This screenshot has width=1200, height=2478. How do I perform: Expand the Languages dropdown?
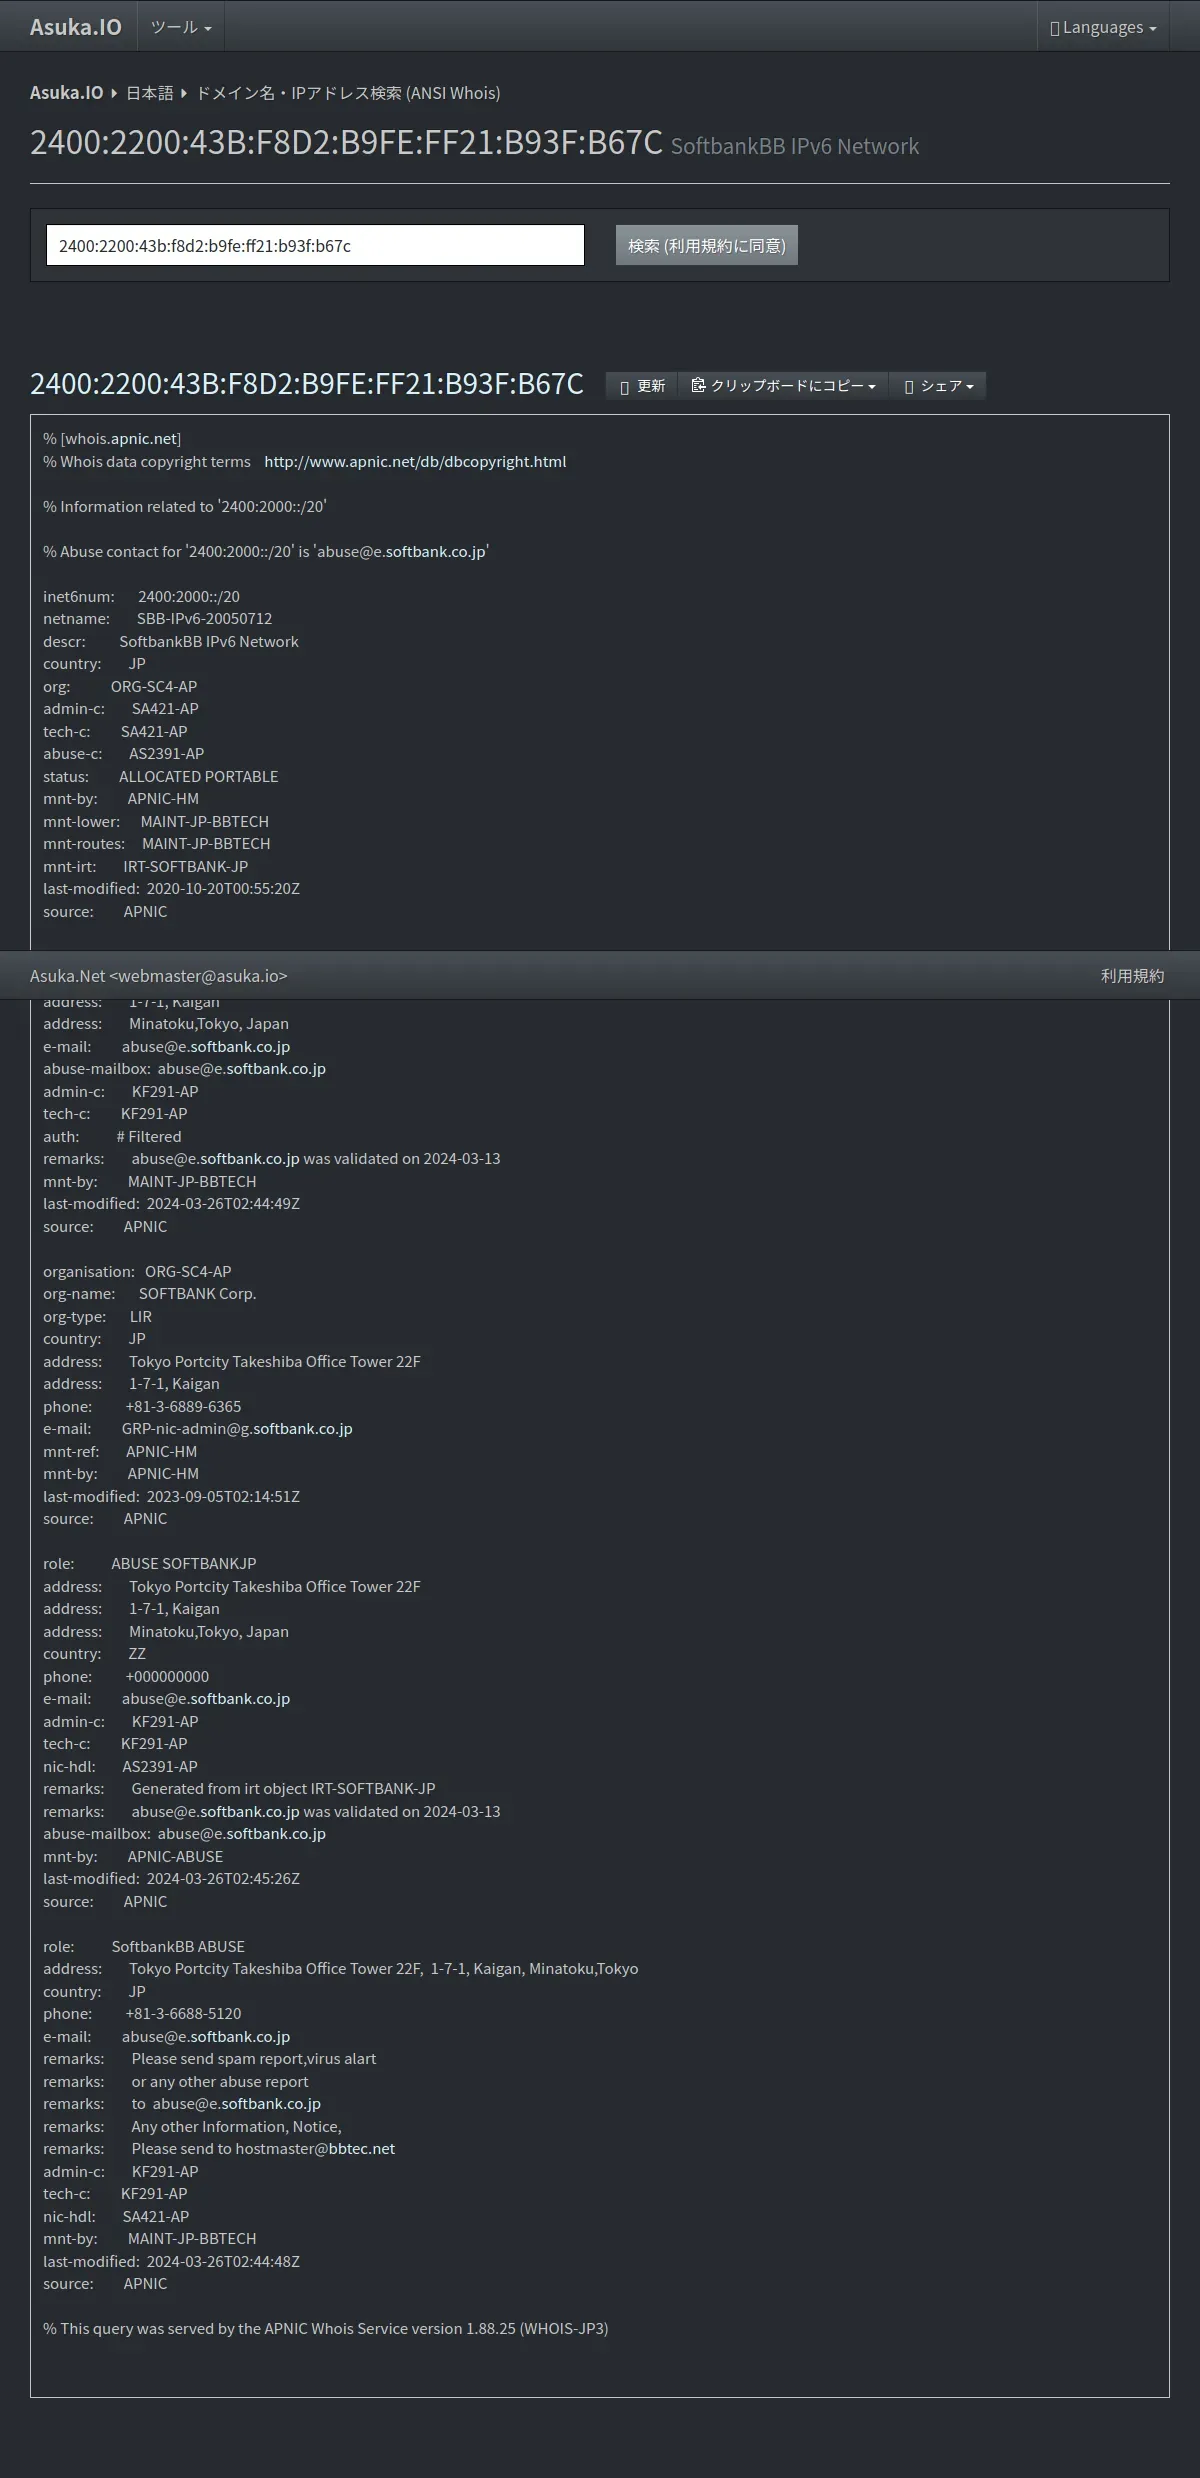tap(1103, 27)
